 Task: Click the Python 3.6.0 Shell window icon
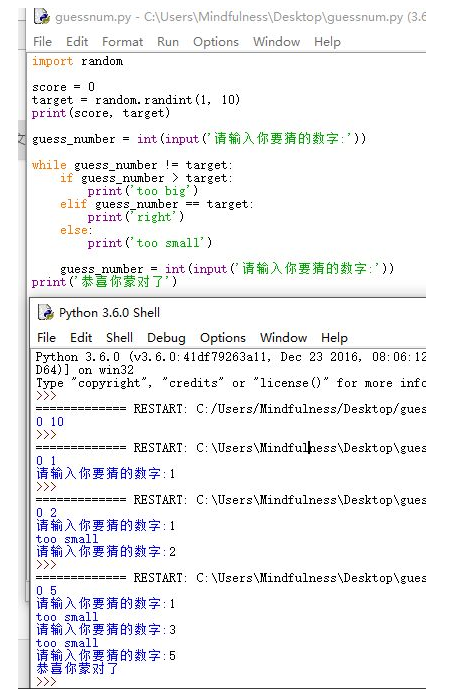click(46, 312)
